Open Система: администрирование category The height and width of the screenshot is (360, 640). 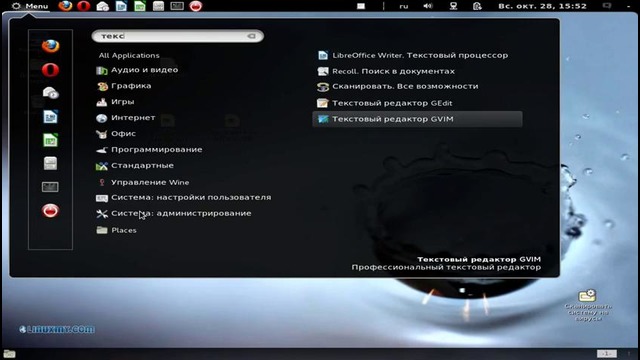(174, 213)
